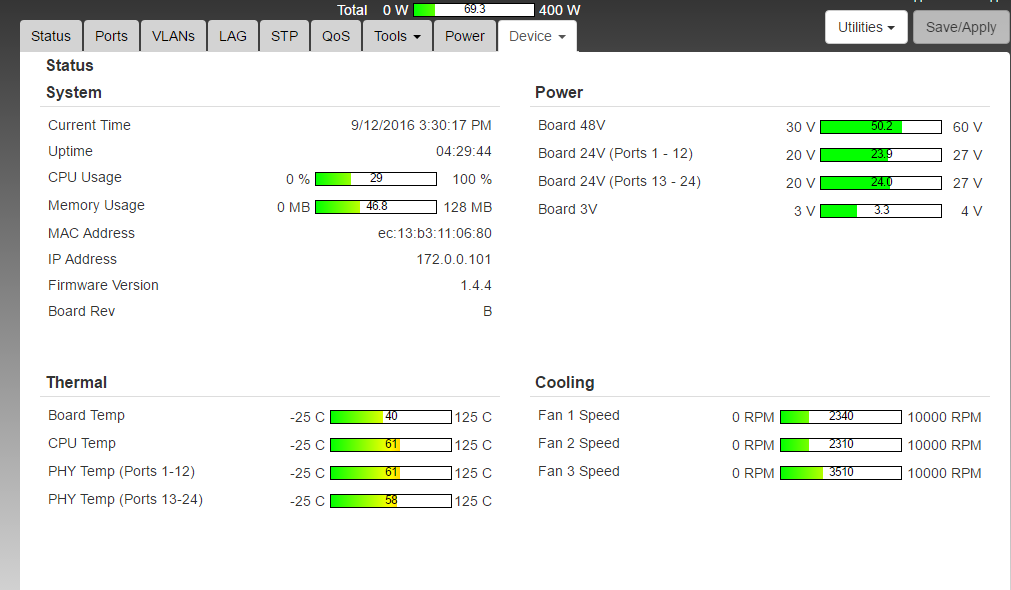Click the Board 3V voltage bar
Image resolution: width=1011 pixels, height=590 pixels.
pyautogui.click(x=880, y=211)
